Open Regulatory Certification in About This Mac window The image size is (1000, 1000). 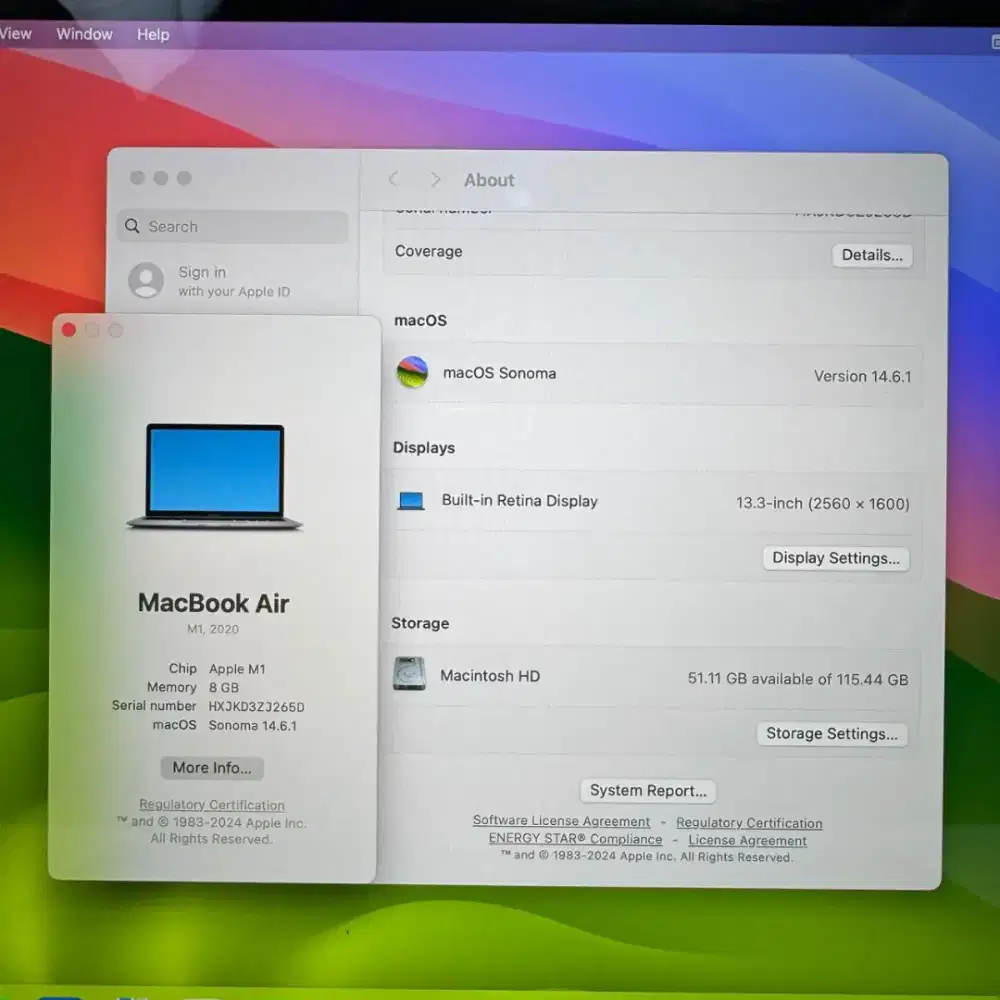pyautogui.click(x=212, y=805)
